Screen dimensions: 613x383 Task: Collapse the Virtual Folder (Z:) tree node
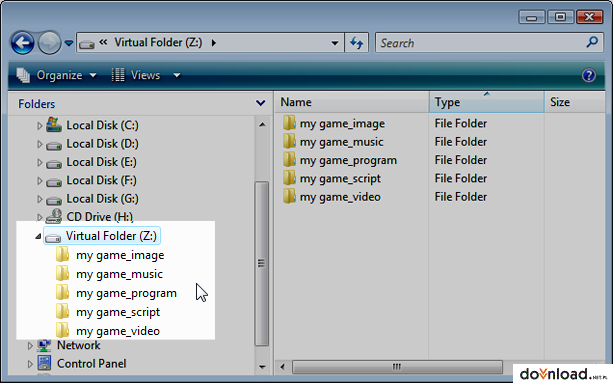(38, 236)
